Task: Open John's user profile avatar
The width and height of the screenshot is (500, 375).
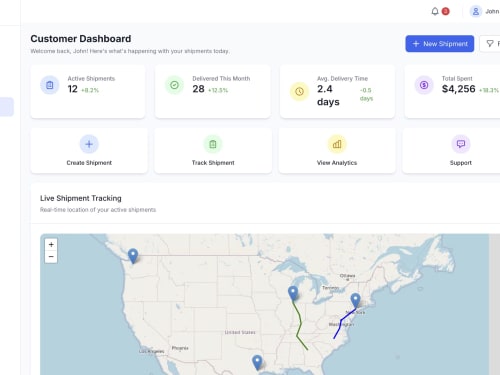Action: tap(476, 11)
